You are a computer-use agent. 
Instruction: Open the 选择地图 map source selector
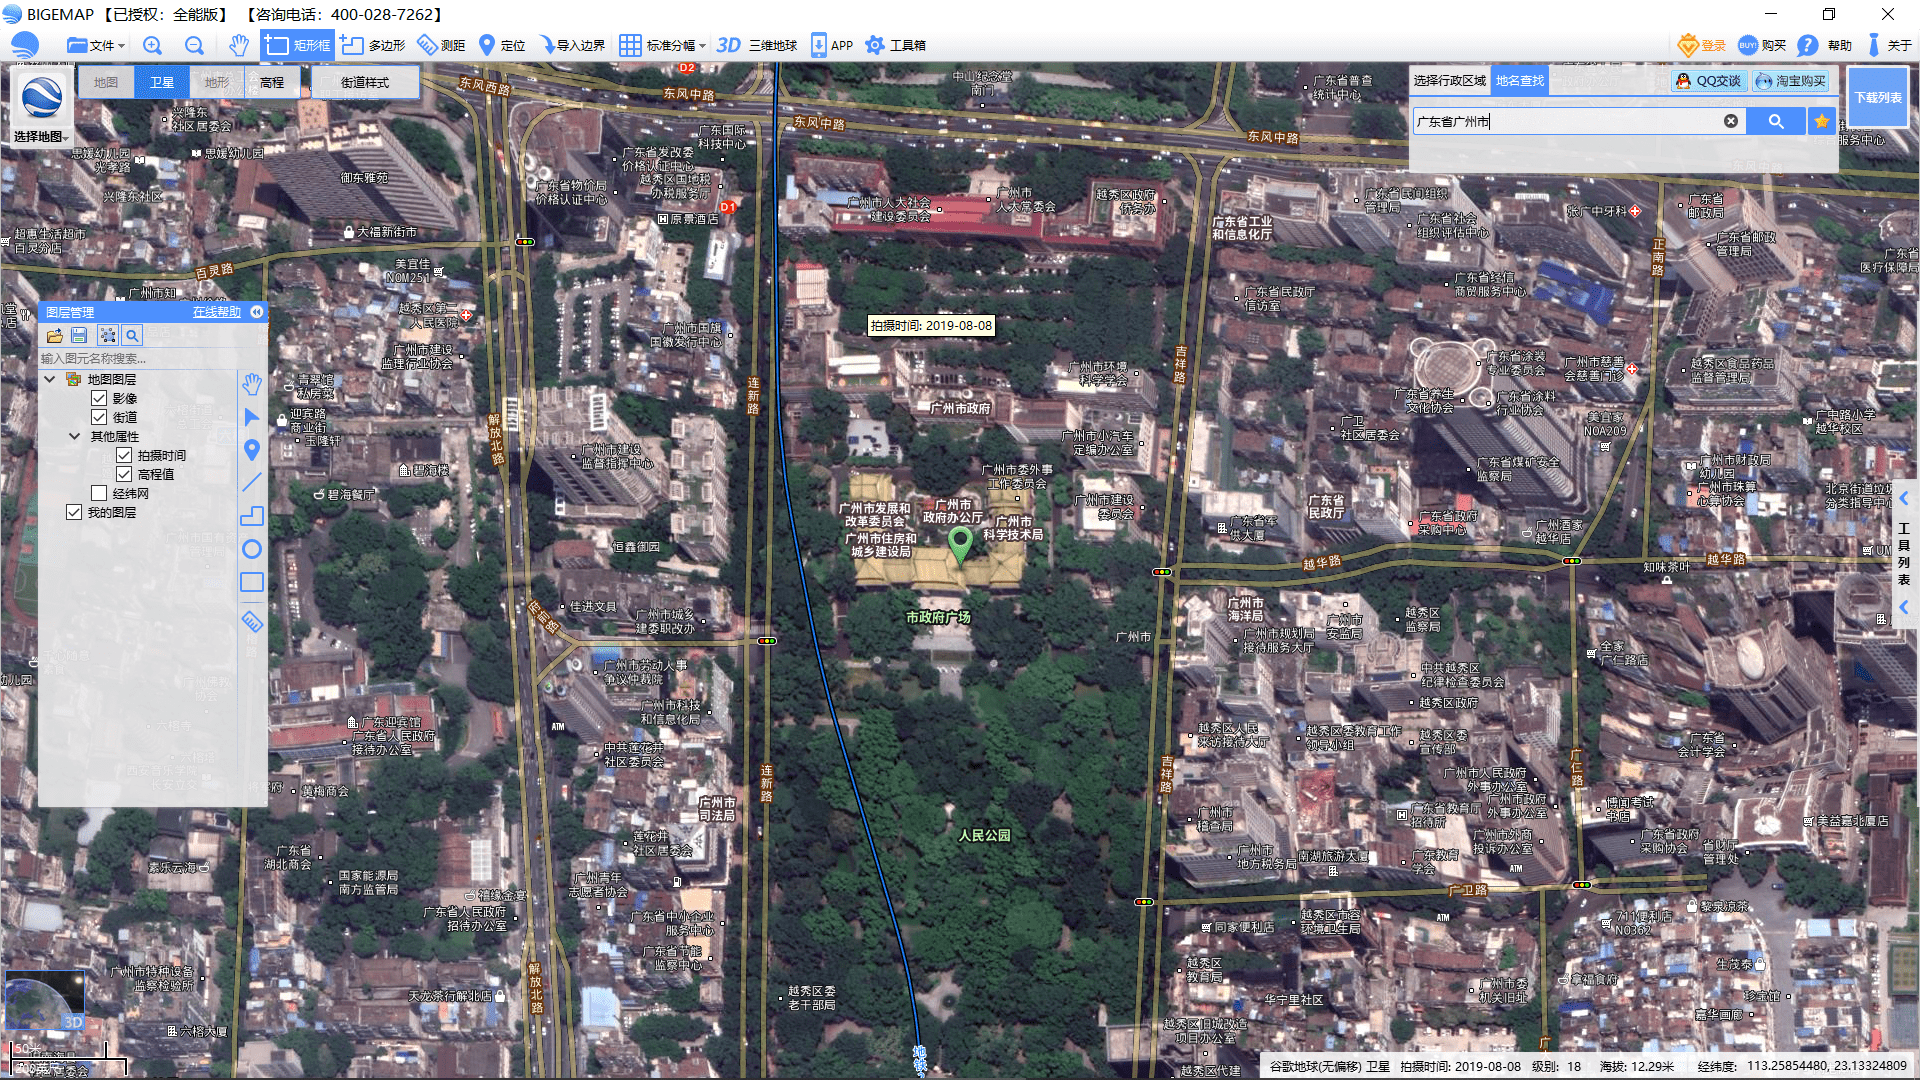tap(41, 108)
